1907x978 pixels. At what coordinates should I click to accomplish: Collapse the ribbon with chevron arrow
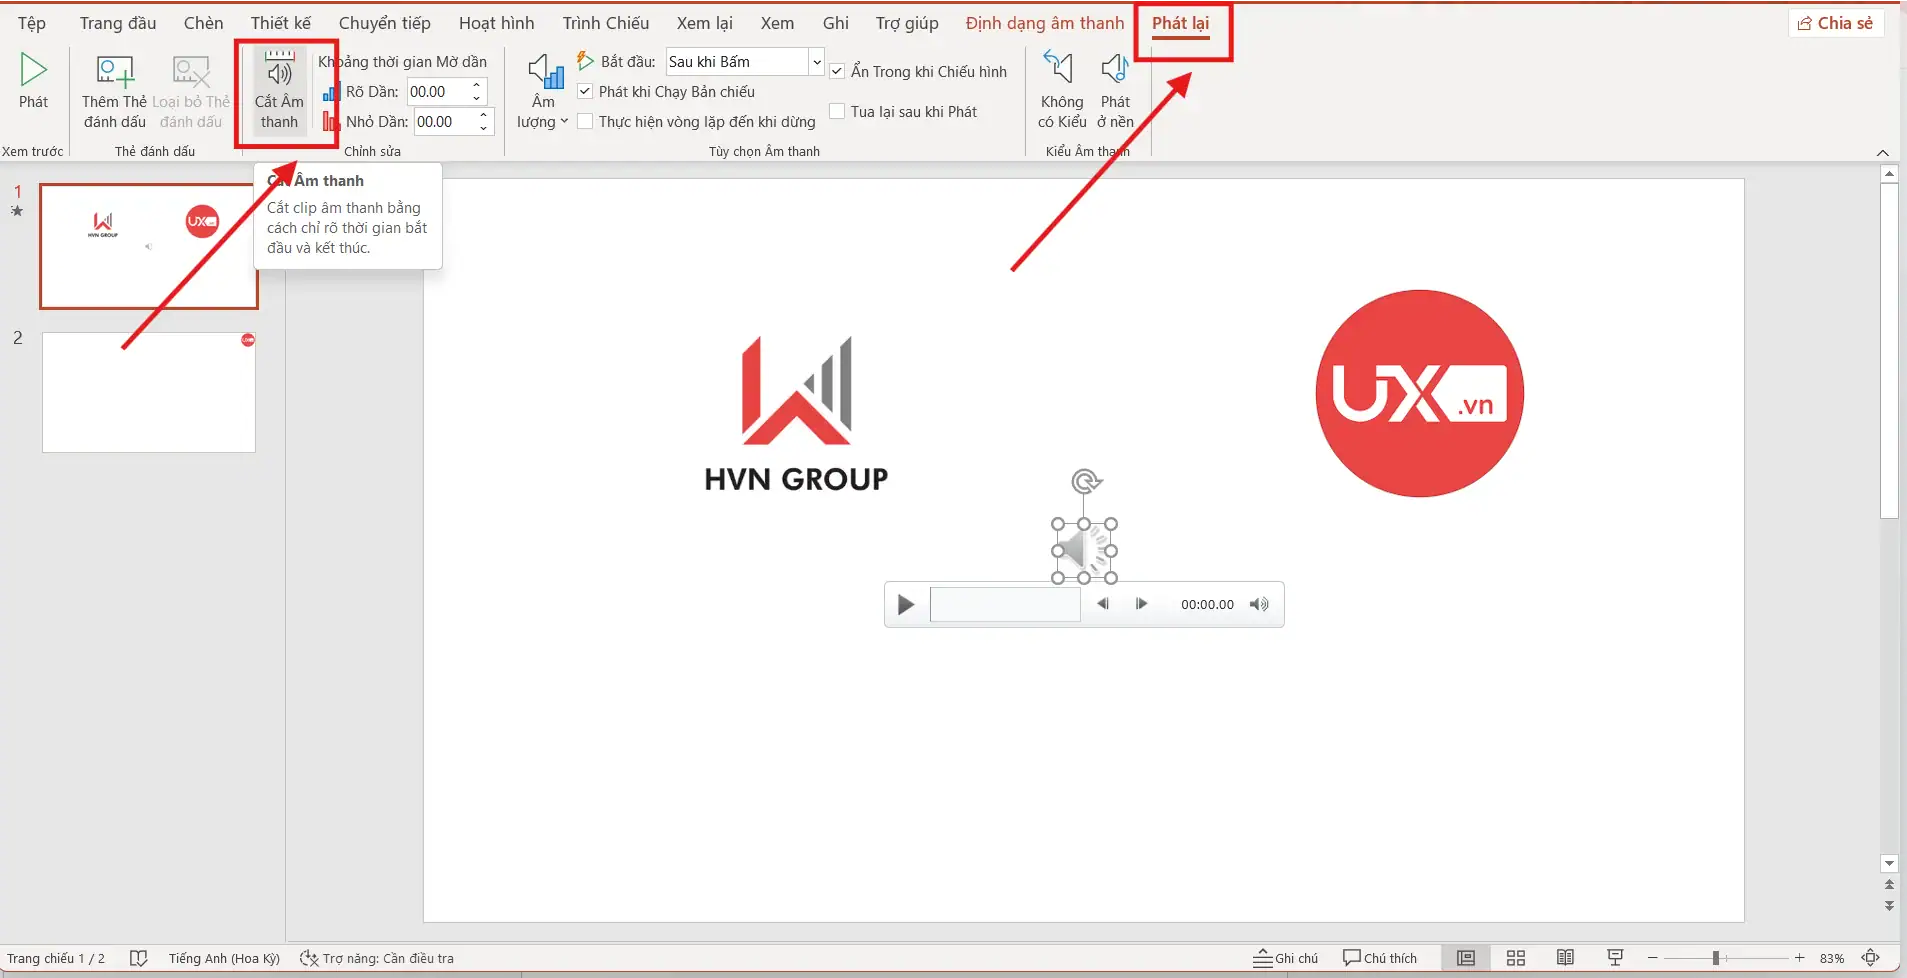(1883, 153)
